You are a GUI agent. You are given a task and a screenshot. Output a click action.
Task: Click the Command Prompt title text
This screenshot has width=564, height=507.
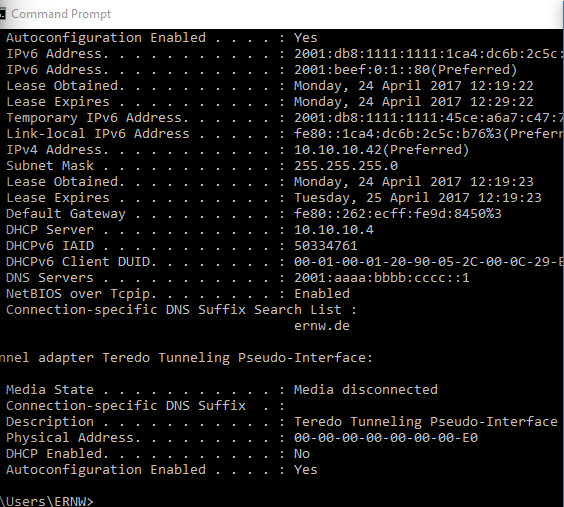tap(61, 14)
